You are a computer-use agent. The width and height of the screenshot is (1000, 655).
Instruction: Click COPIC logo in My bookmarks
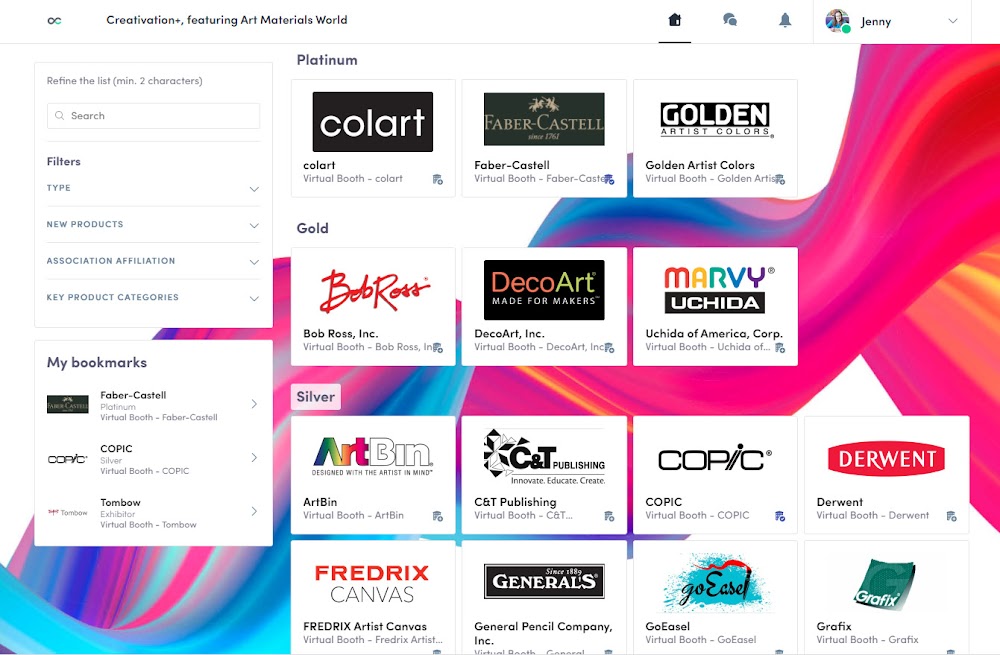coord(68,459)
